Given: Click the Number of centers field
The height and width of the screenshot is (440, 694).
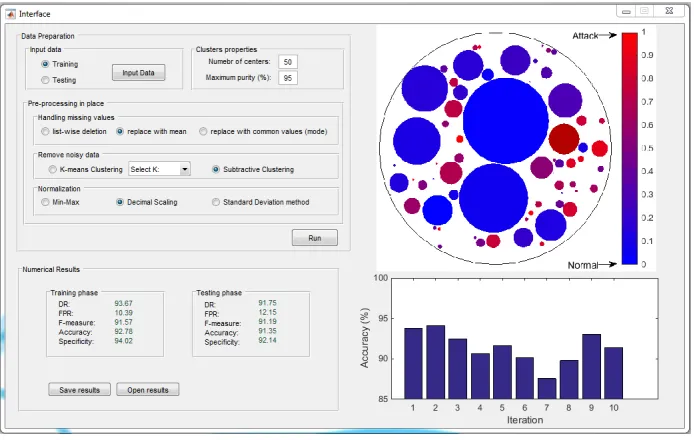Looking at the screenshot, I should tap(288, 62).
